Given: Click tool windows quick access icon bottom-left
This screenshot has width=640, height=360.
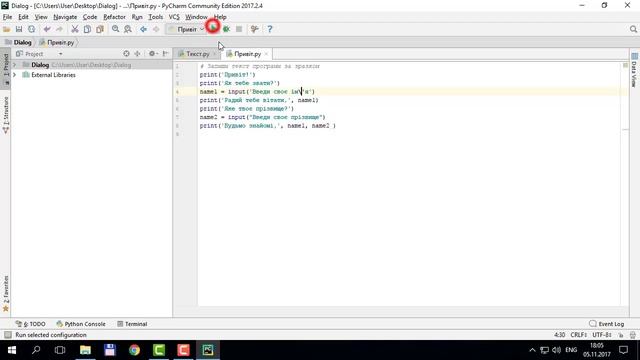Looking at the screenshot, I should pyautogui.click(x=7, y=335).
